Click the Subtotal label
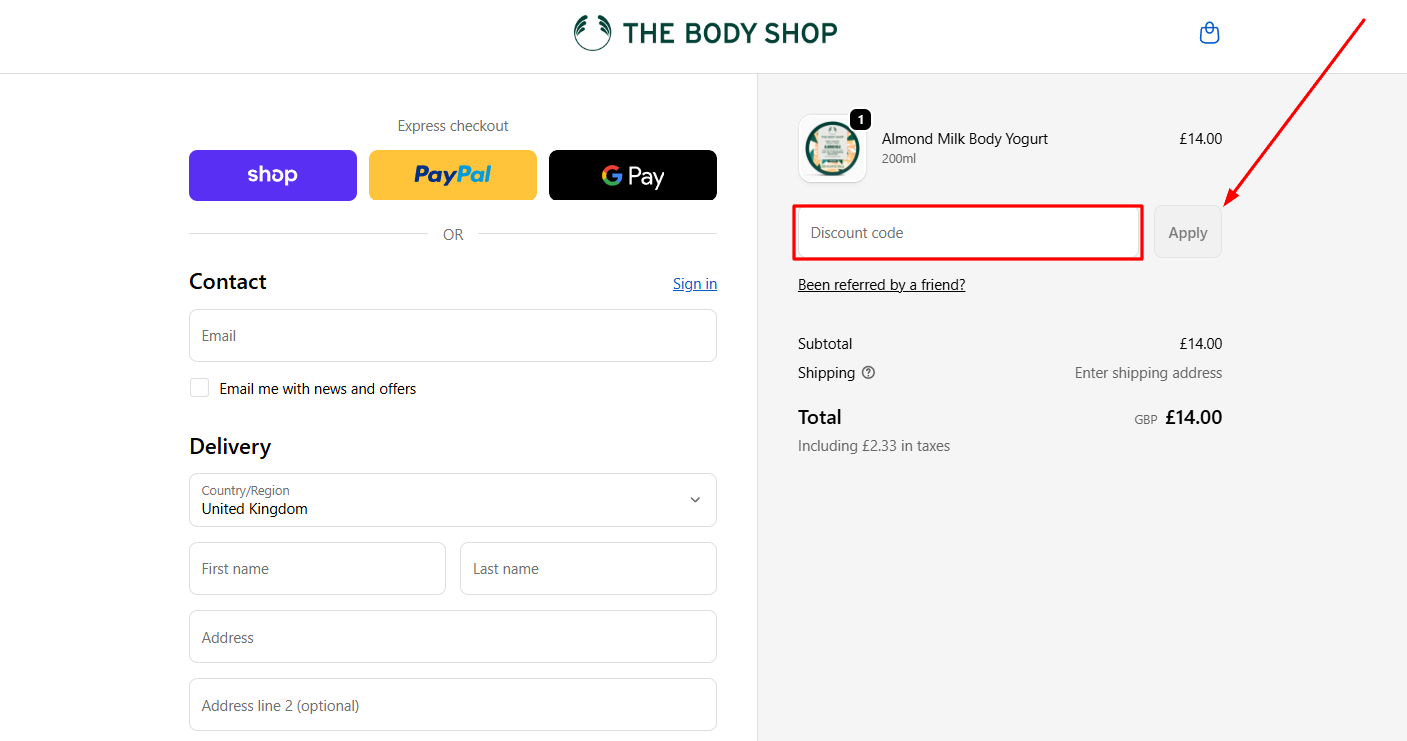This screenshot has width=1407, height=741. coord(825,344)
